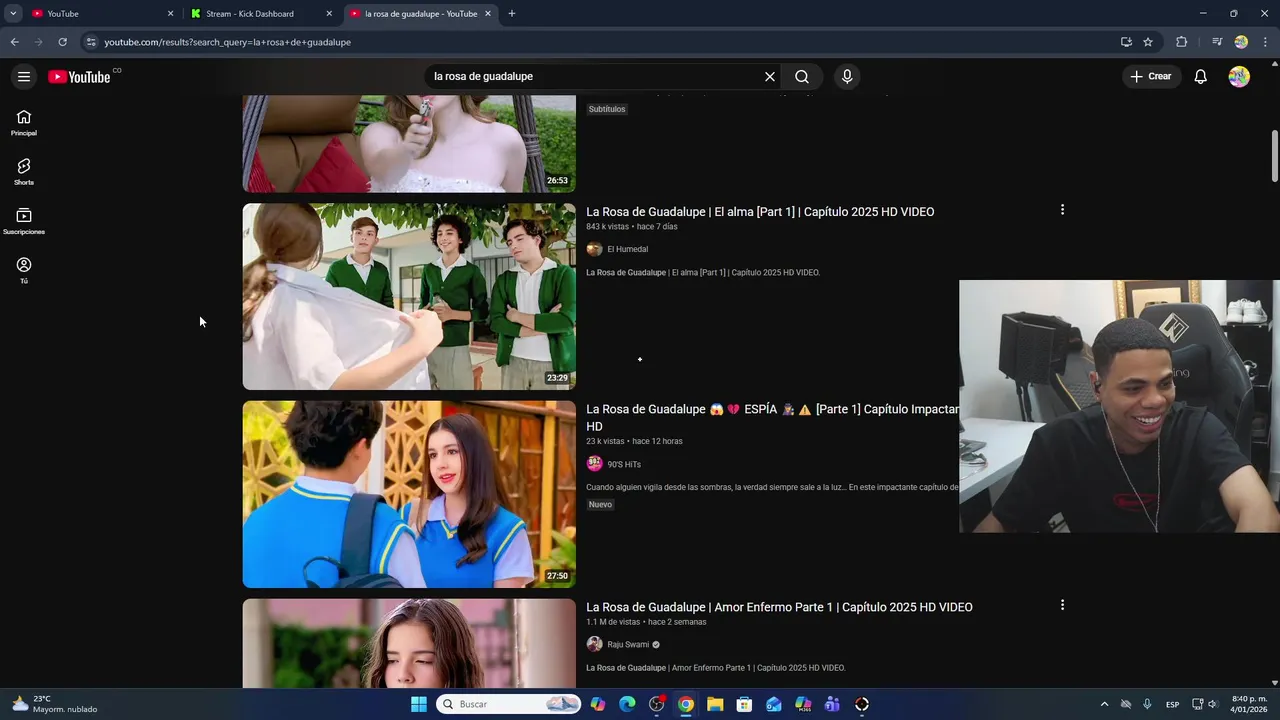The height and width of the screenshot is (720, 1280).
Task: View site information icon in address bar
Action: 91,42
